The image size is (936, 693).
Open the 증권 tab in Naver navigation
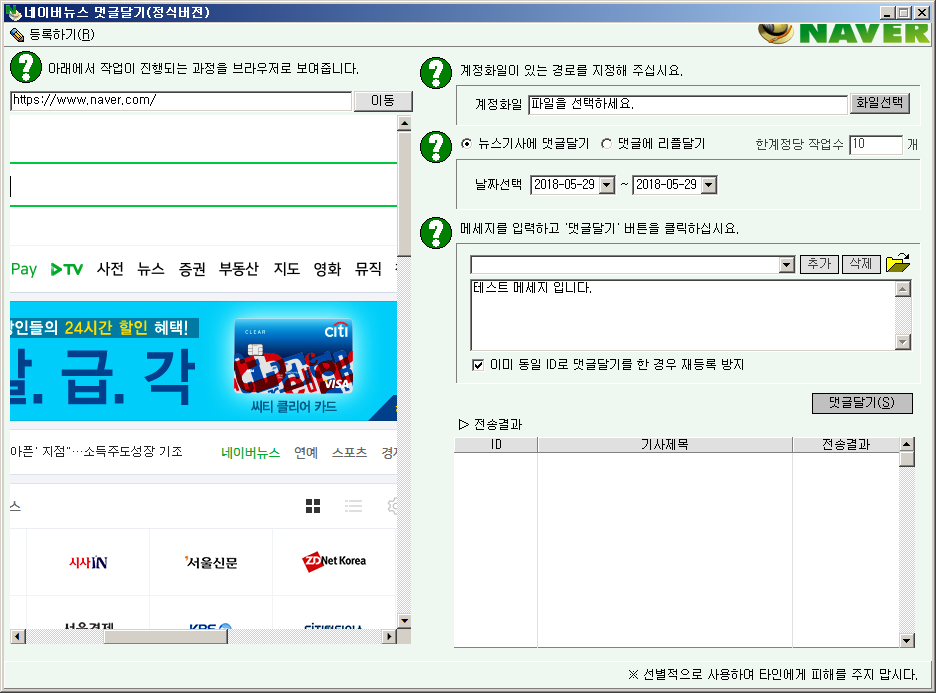click(x=192, y=269)
